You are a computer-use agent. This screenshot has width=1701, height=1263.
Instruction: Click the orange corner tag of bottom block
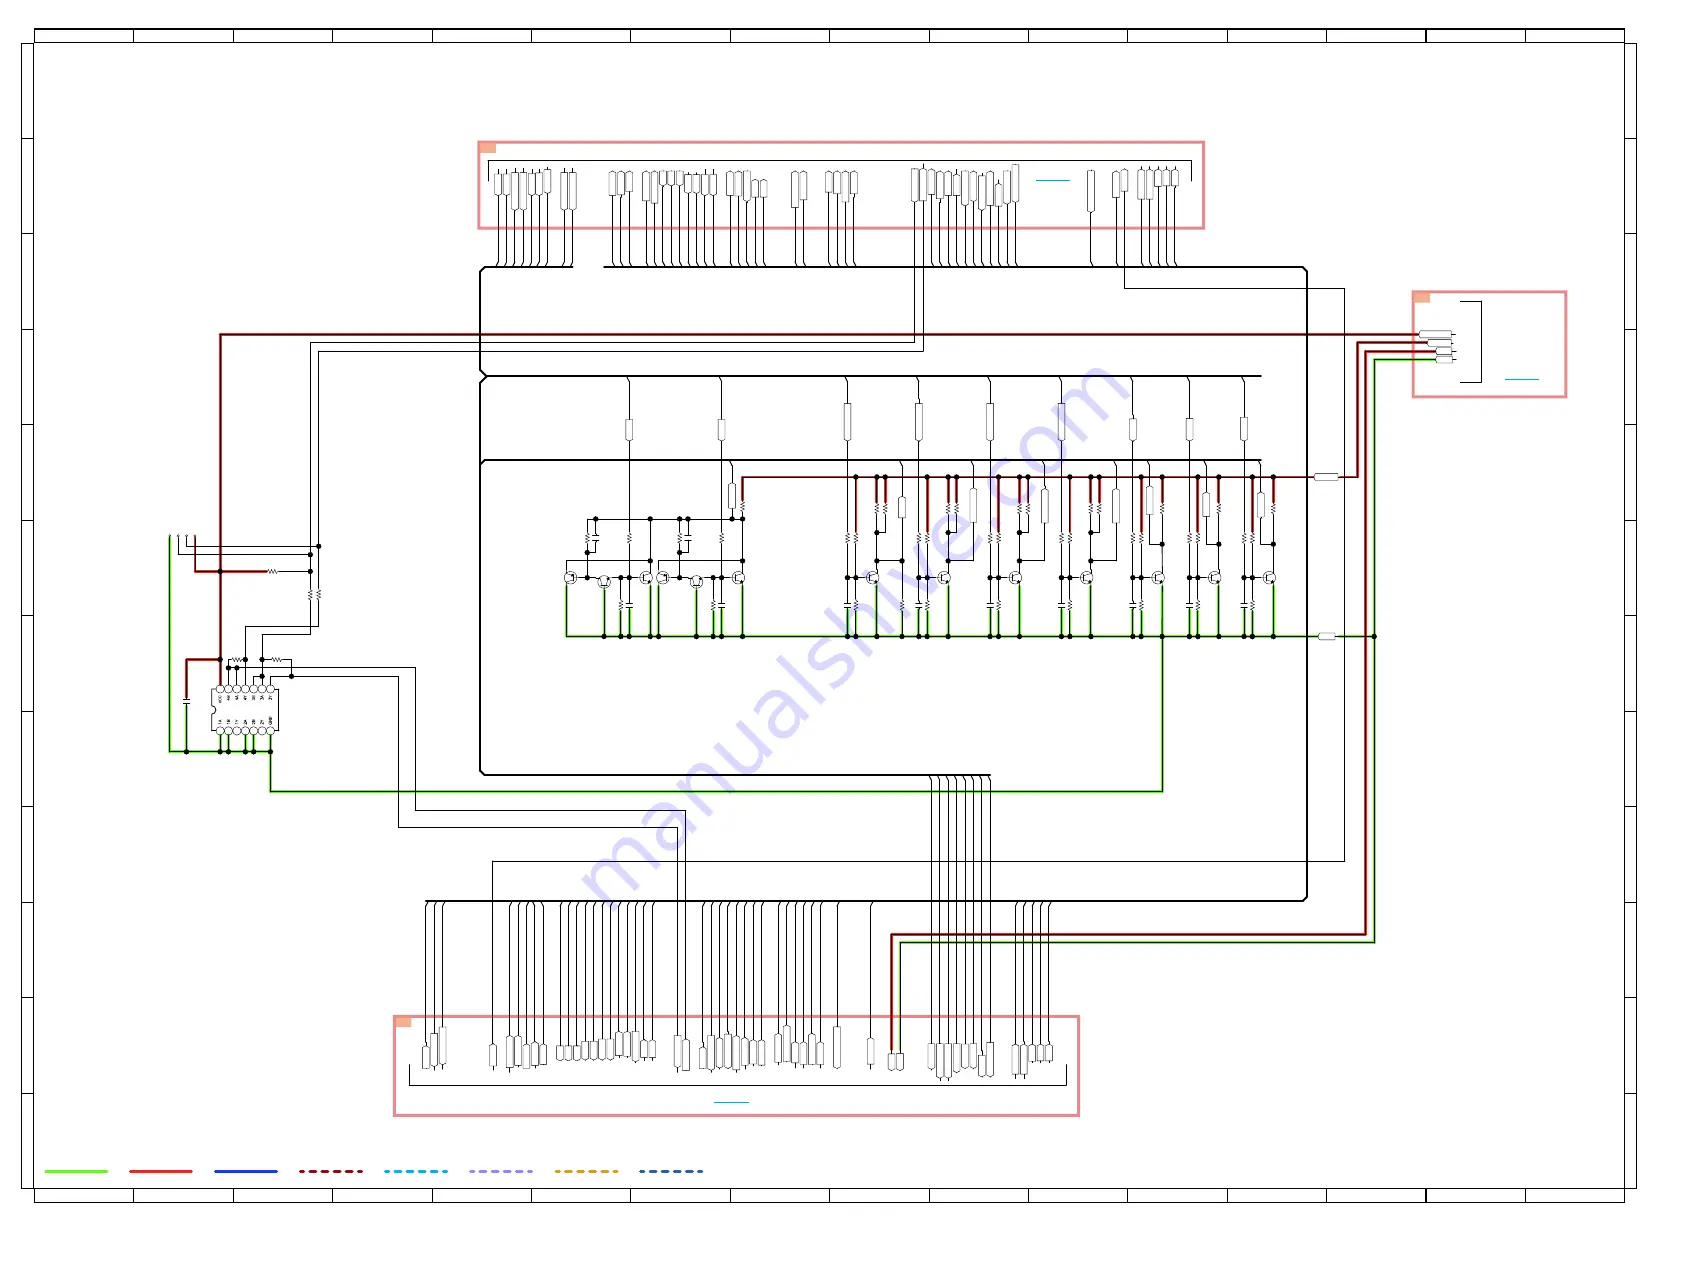pos(403,1022)
